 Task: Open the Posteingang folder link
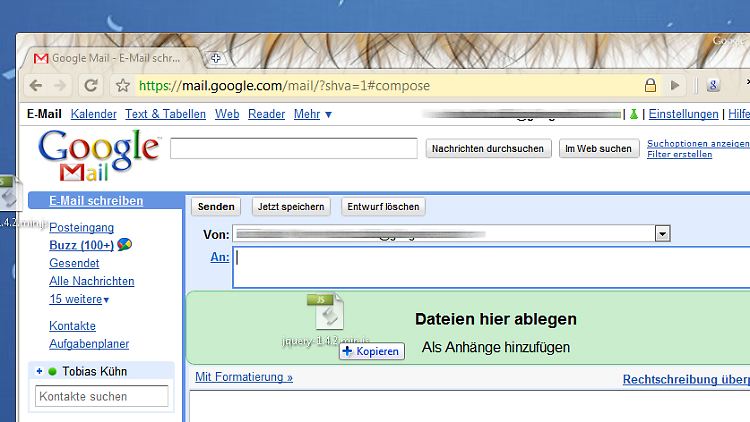(81, 227)
